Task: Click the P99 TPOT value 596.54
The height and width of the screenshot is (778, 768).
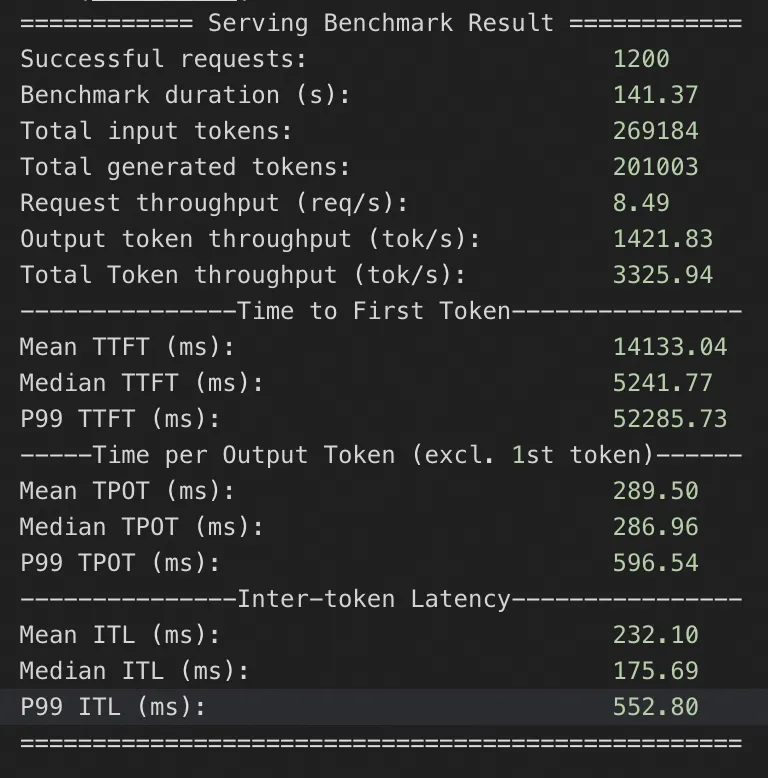Action: [x=655, y=563]
